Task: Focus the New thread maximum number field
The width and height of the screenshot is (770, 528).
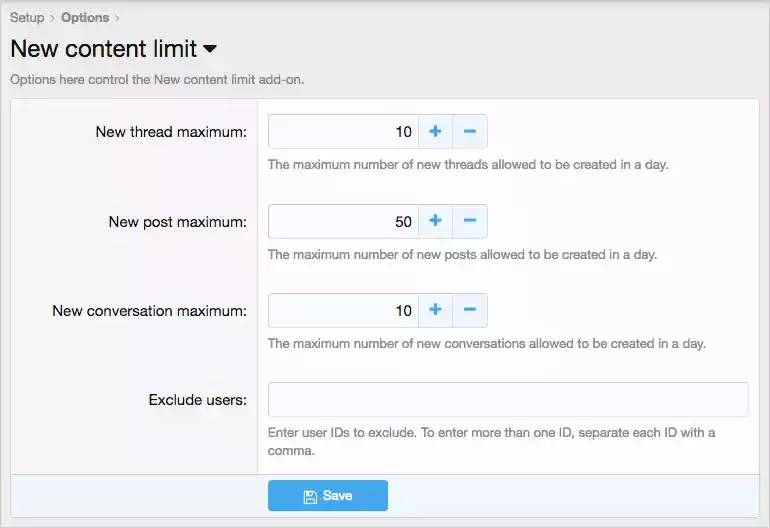Action: (x=343, y=131)
